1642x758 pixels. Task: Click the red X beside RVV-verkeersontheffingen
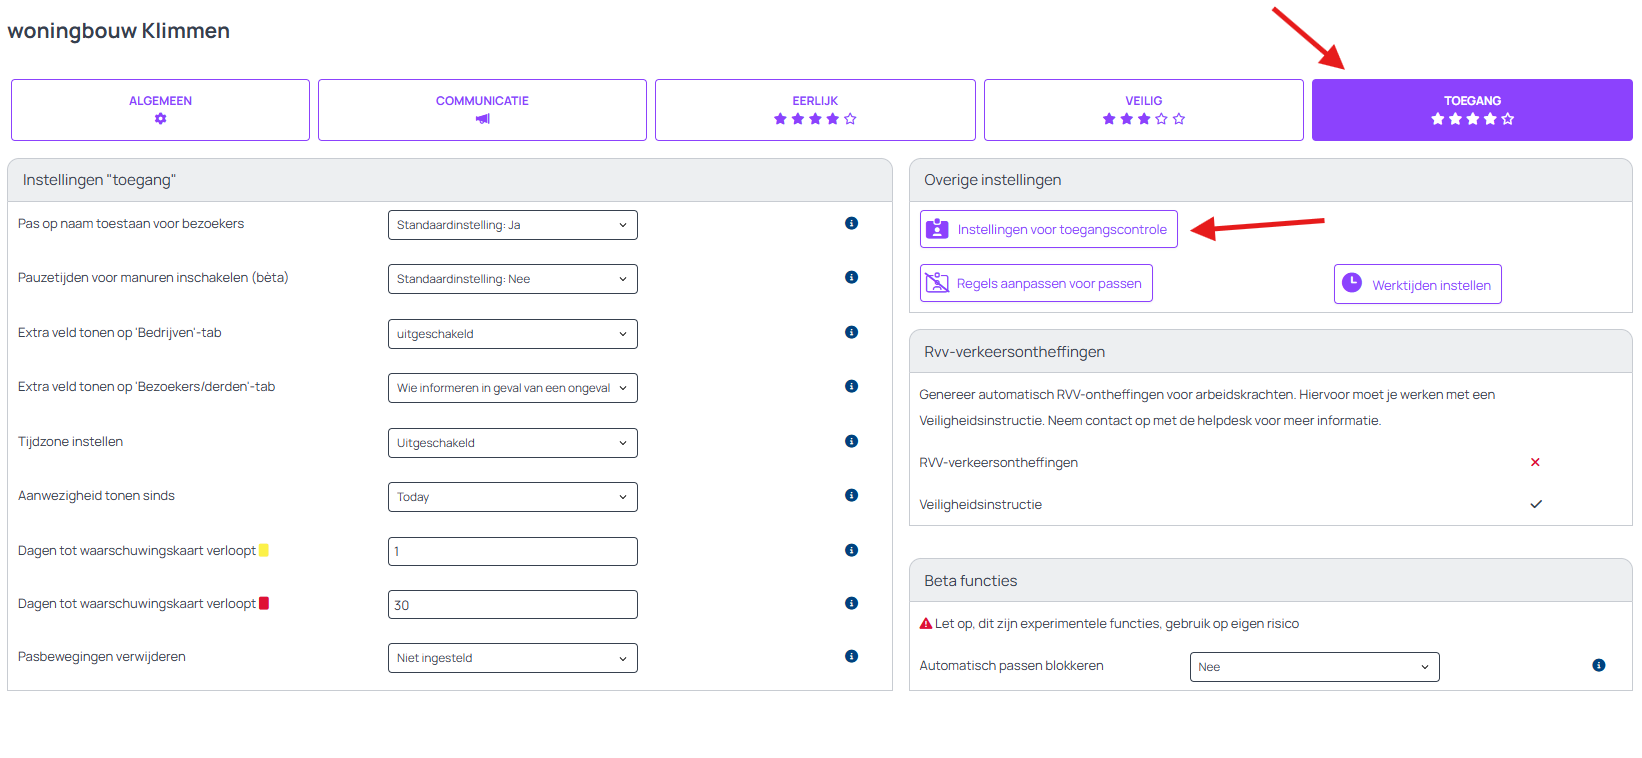click(x=1535, y=462)
